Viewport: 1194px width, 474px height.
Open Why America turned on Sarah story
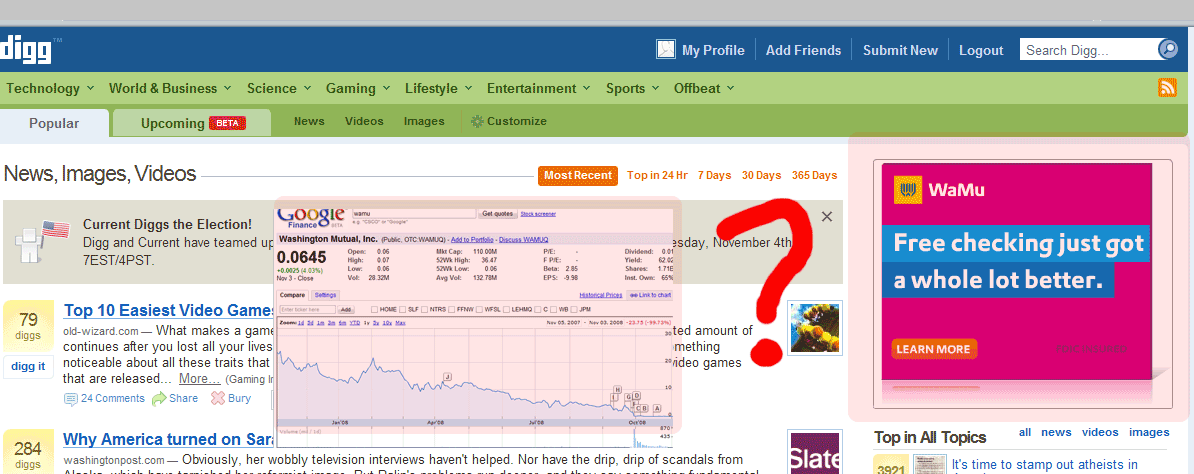pos(169,439)
